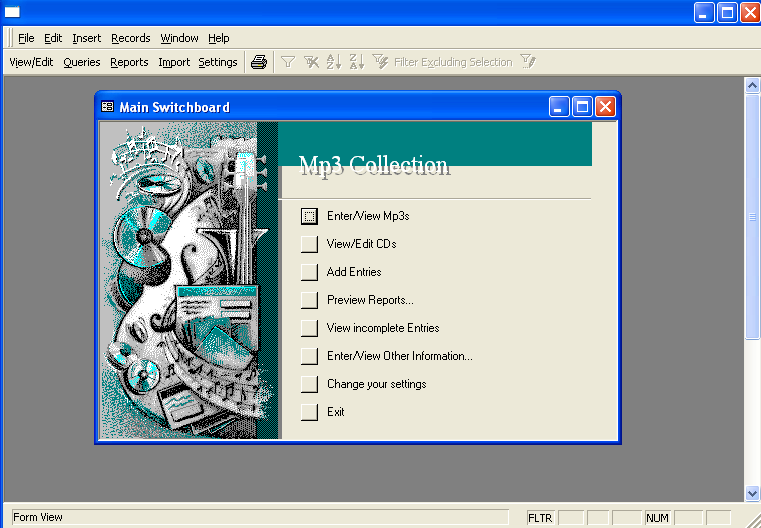Viewport: 761px width, 528px height.
Task: Click the Change your settings label
Action: [x=377, y=384]
